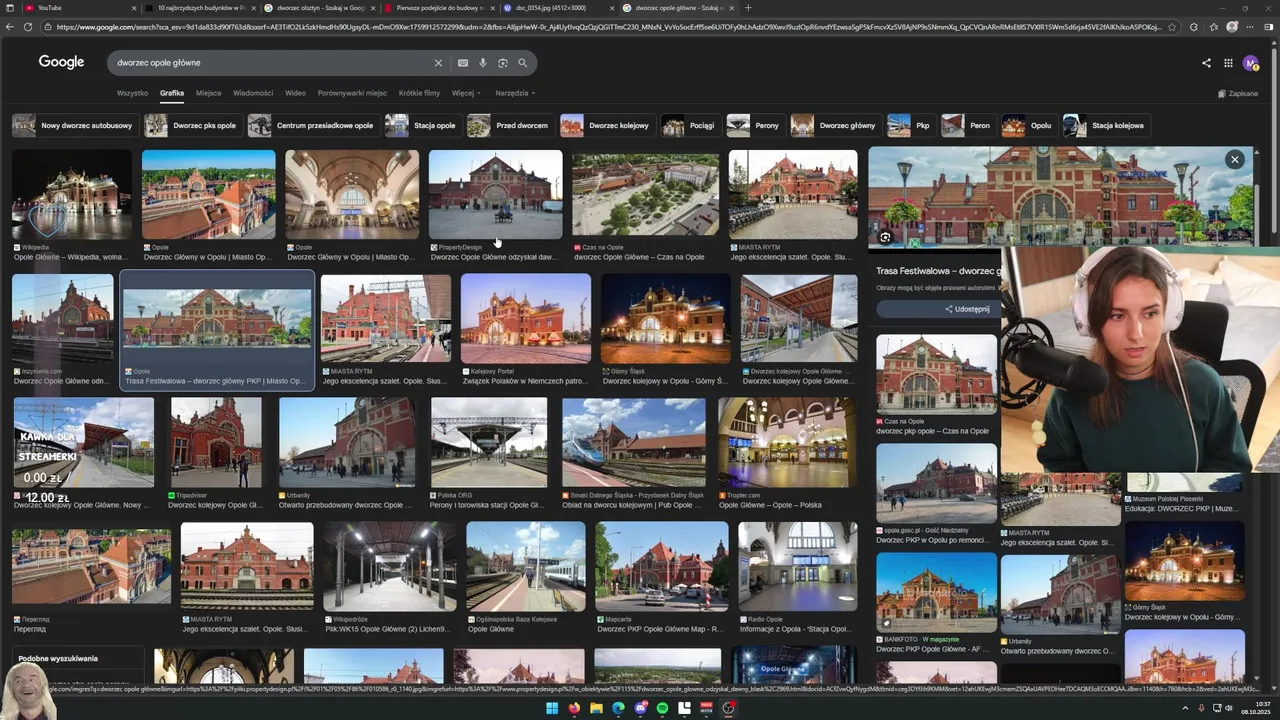Click in the Google search input field
Image resolution: width=1280 pixels, height=720 pixels.
pos(270,63)
